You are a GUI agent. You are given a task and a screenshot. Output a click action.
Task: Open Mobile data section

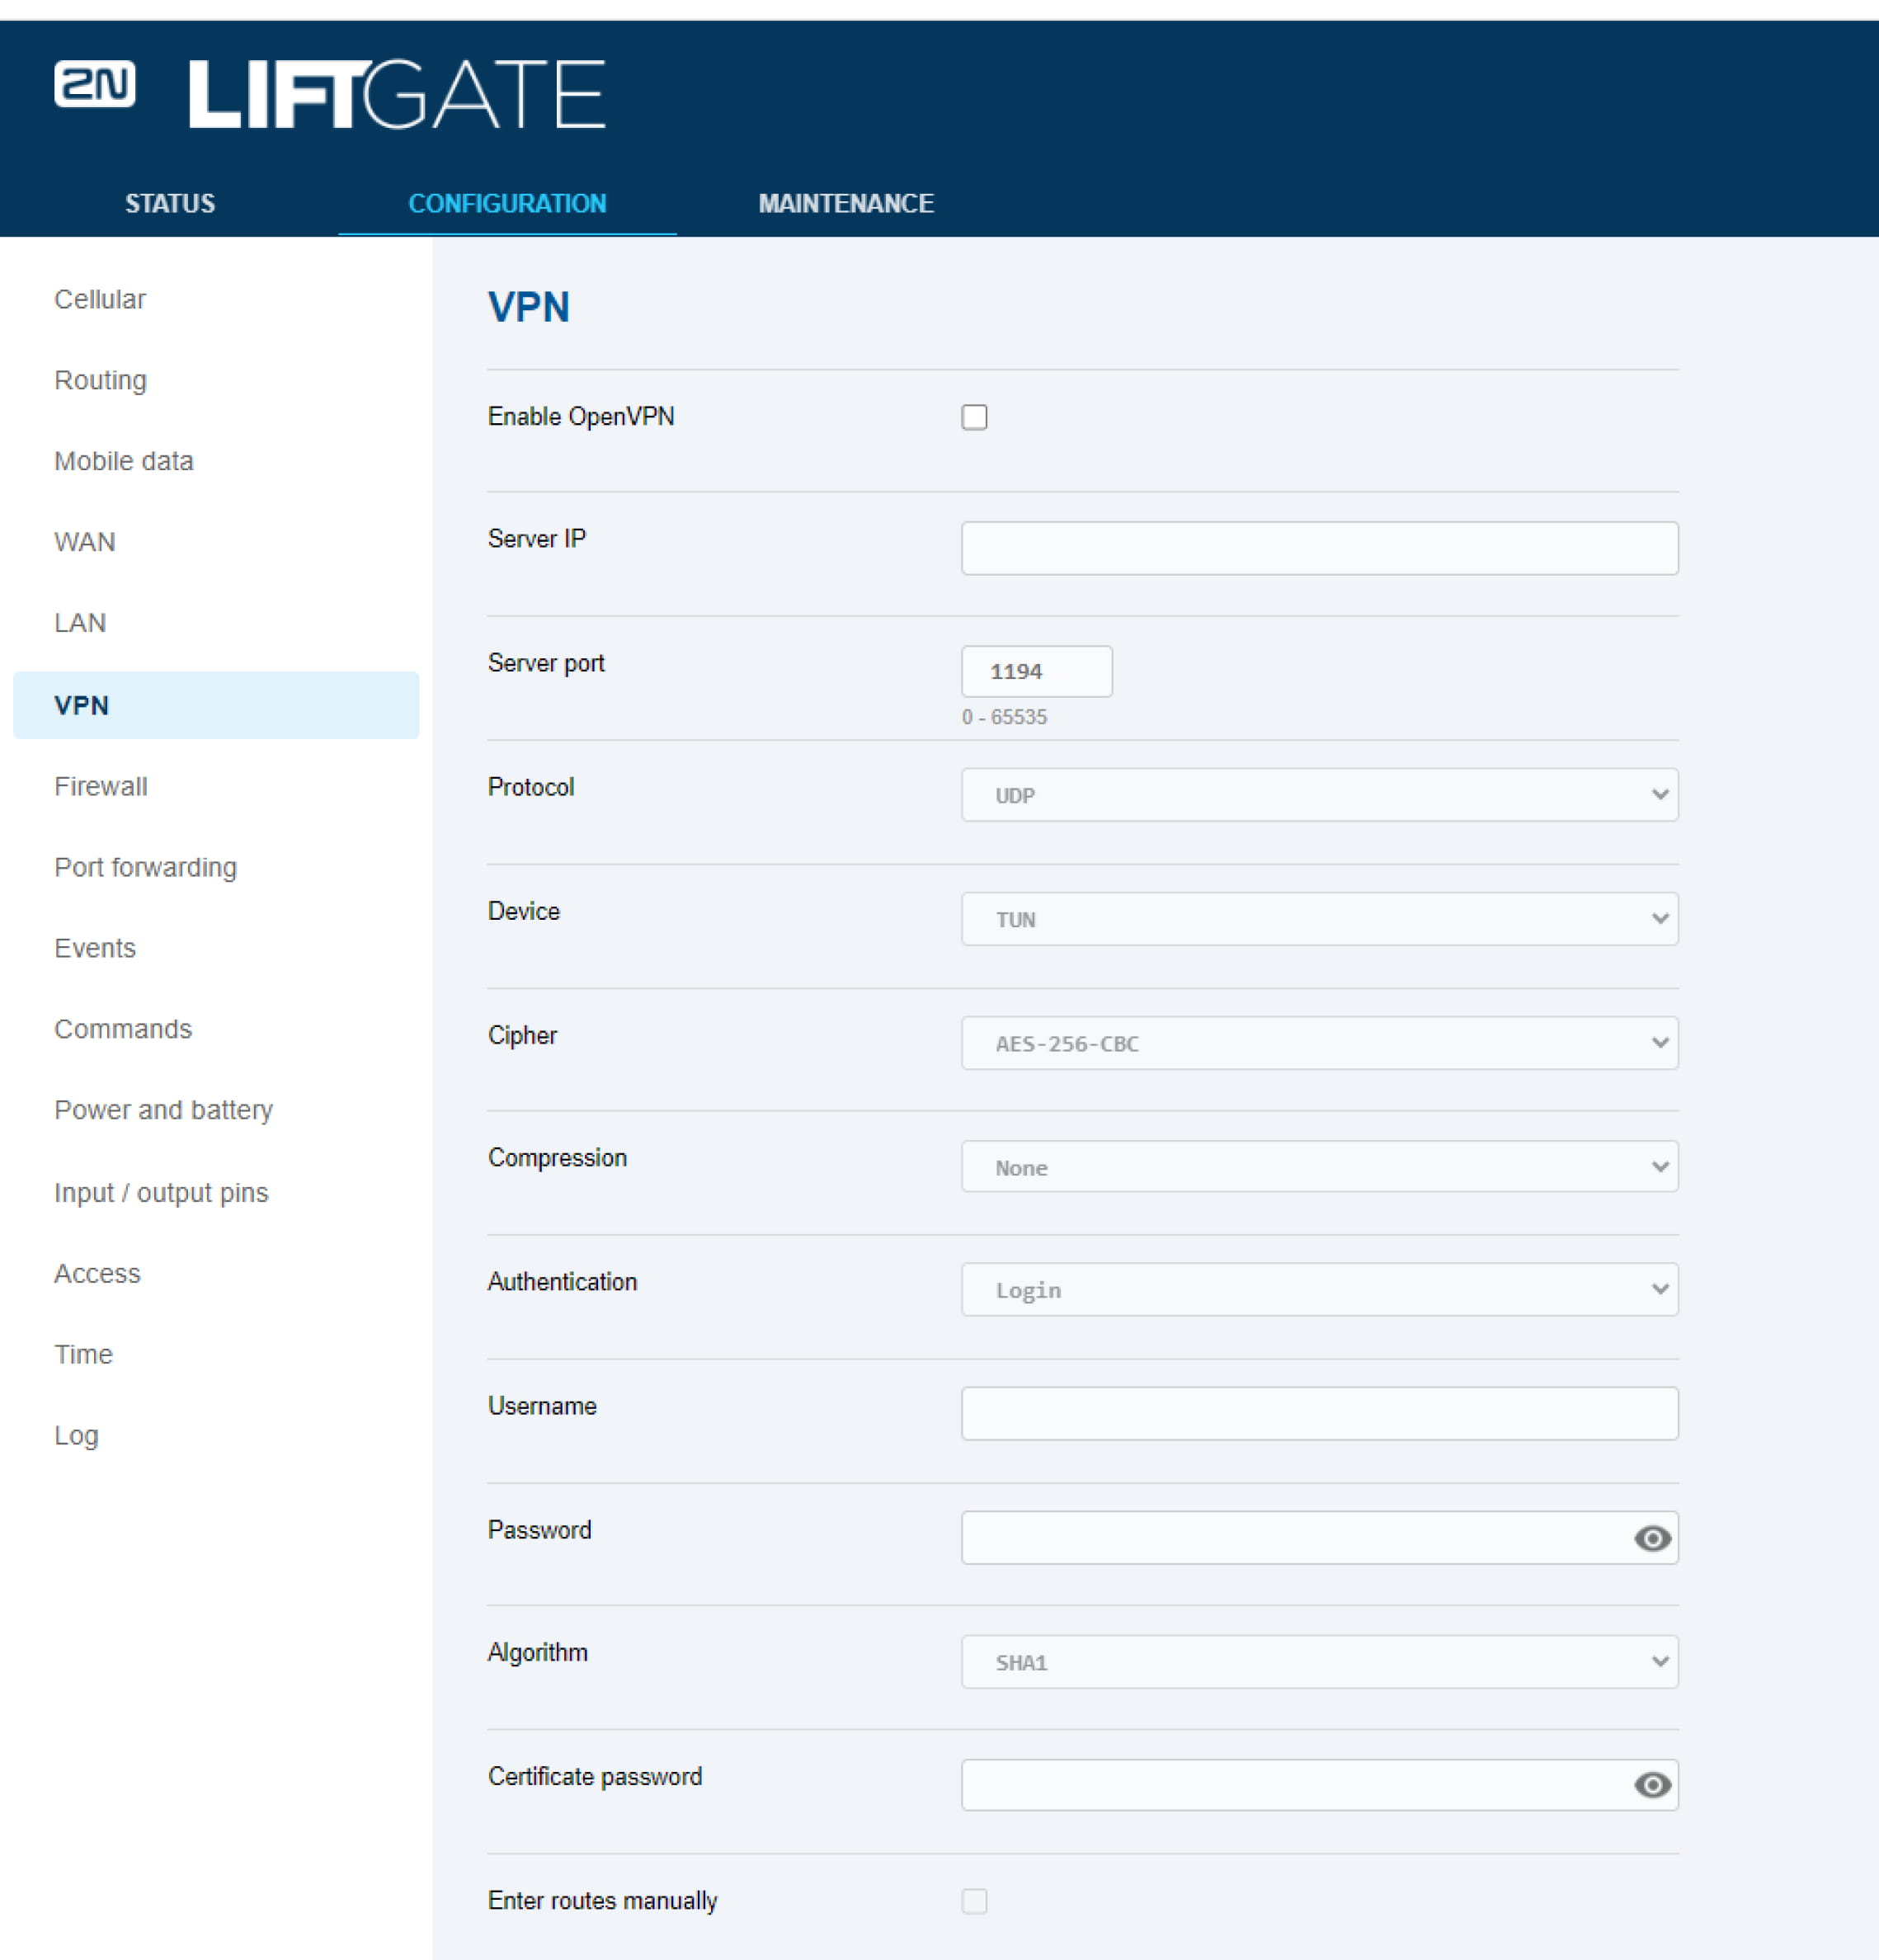tap(124, 461)
